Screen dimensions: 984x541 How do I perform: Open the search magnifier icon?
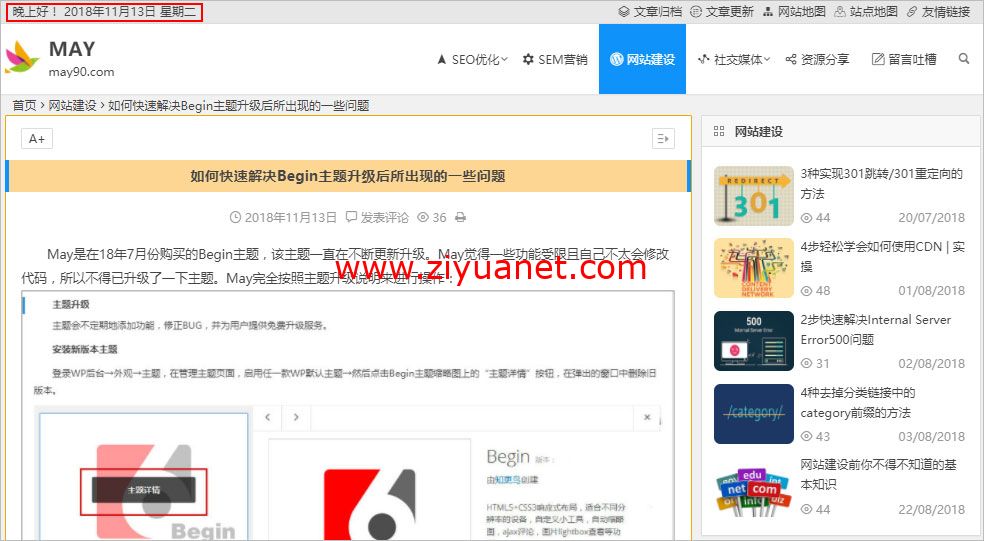964,59
